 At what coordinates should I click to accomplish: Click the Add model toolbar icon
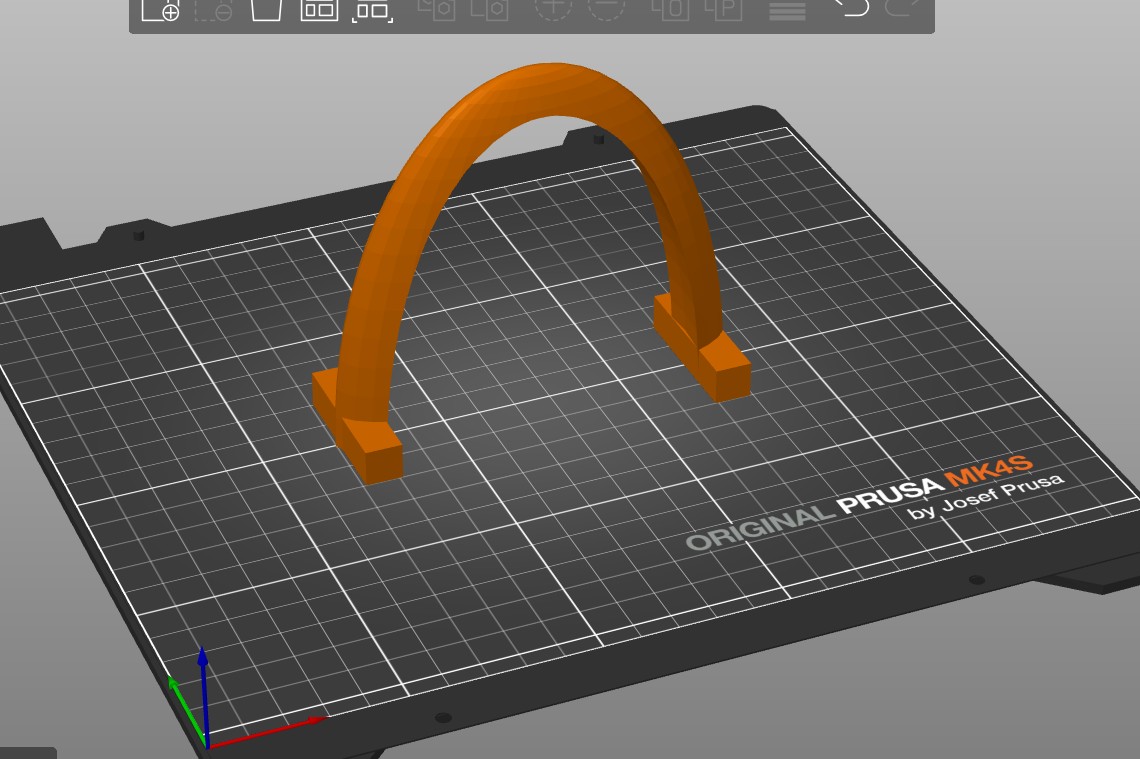coord(161,9)
